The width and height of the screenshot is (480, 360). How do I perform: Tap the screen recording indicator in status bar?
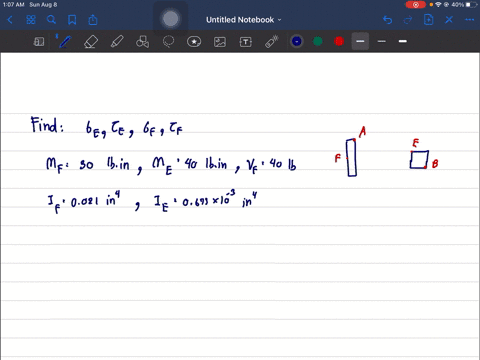click(416, 5)
